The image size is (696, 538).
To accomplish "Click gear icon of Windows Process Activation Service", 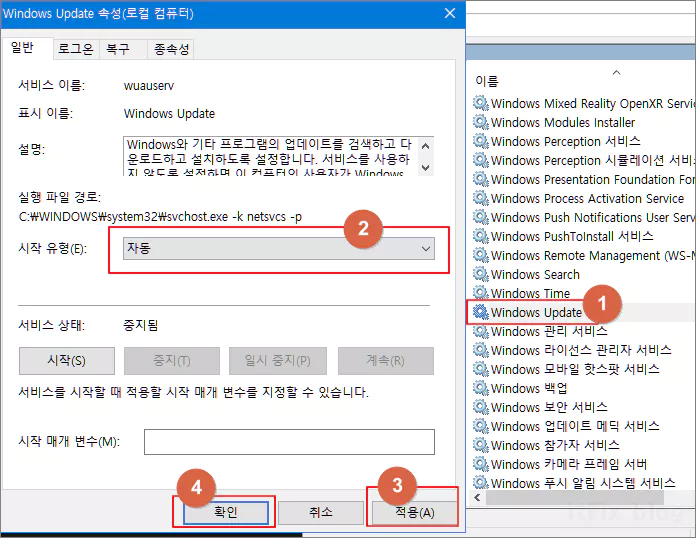I will click(481, 198).
